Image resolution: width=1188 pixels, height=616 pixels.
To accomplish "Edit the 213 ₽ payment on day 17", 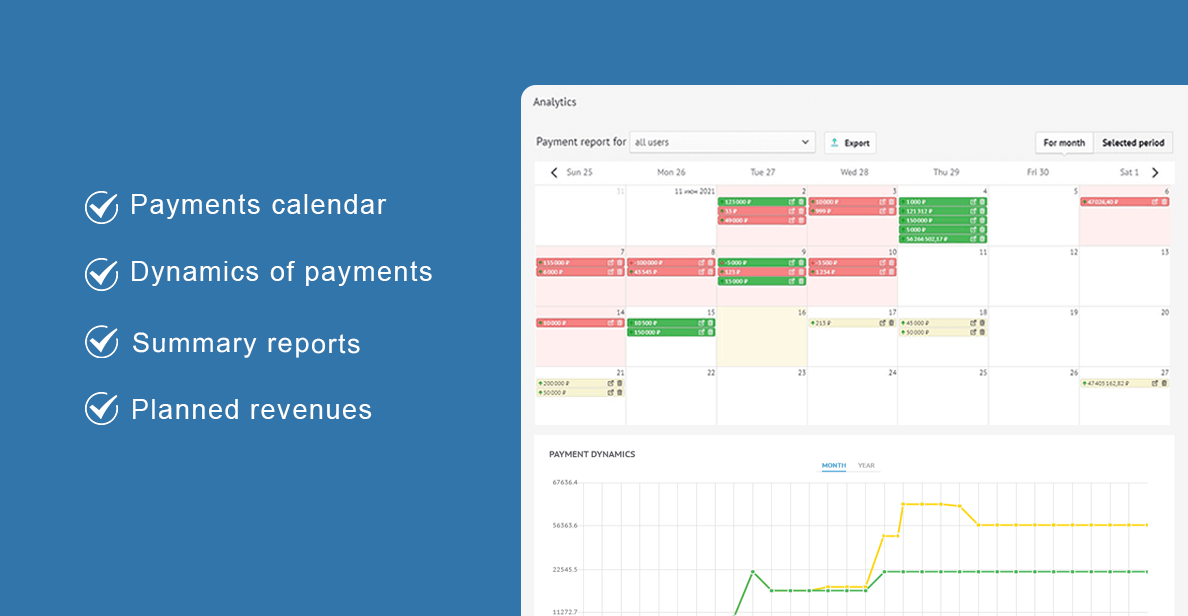I will click(882, 323).
